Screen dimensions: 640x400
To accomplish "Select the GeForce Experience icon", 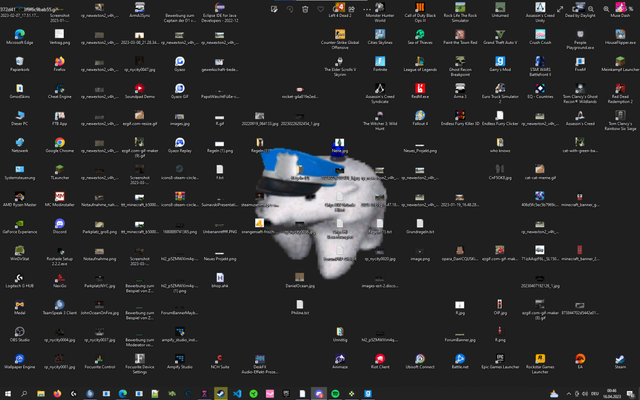I will pyautogui.click(x=20, y=226).
